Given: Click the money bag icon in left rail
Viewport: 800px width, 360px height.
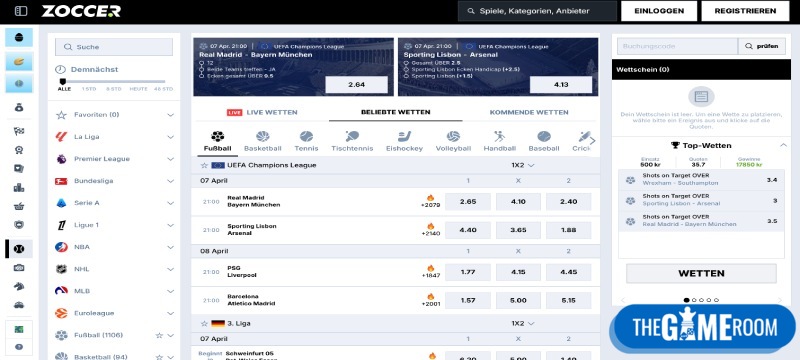Looking at the screenshot, I should click(19, 108).
